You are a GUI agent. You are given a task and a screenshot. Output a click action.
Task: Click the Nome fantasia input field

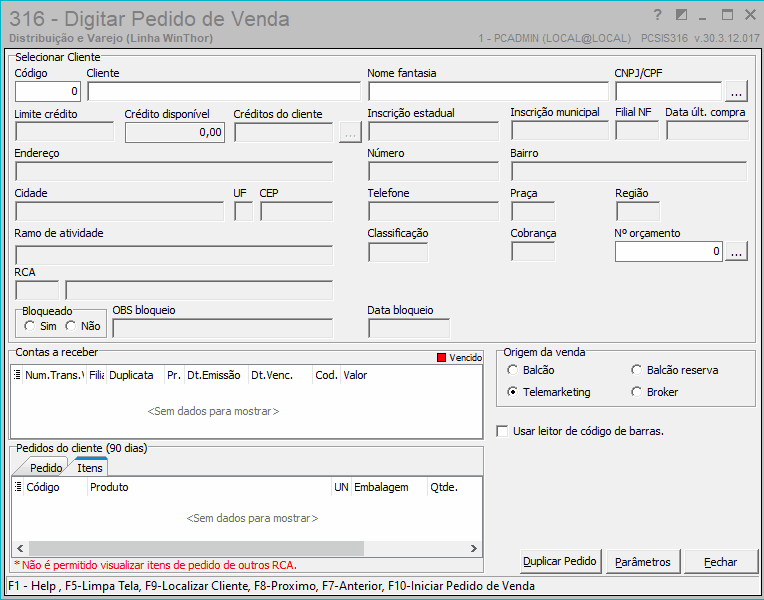click(488, 91)
